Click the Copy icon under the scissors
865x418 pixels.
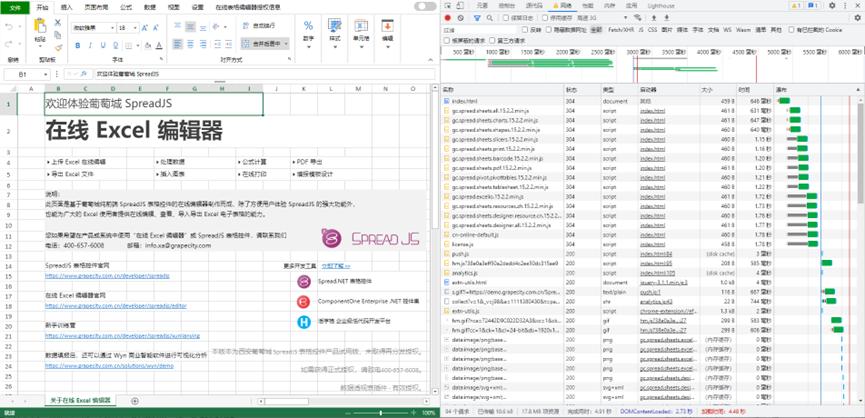[57, 35]
